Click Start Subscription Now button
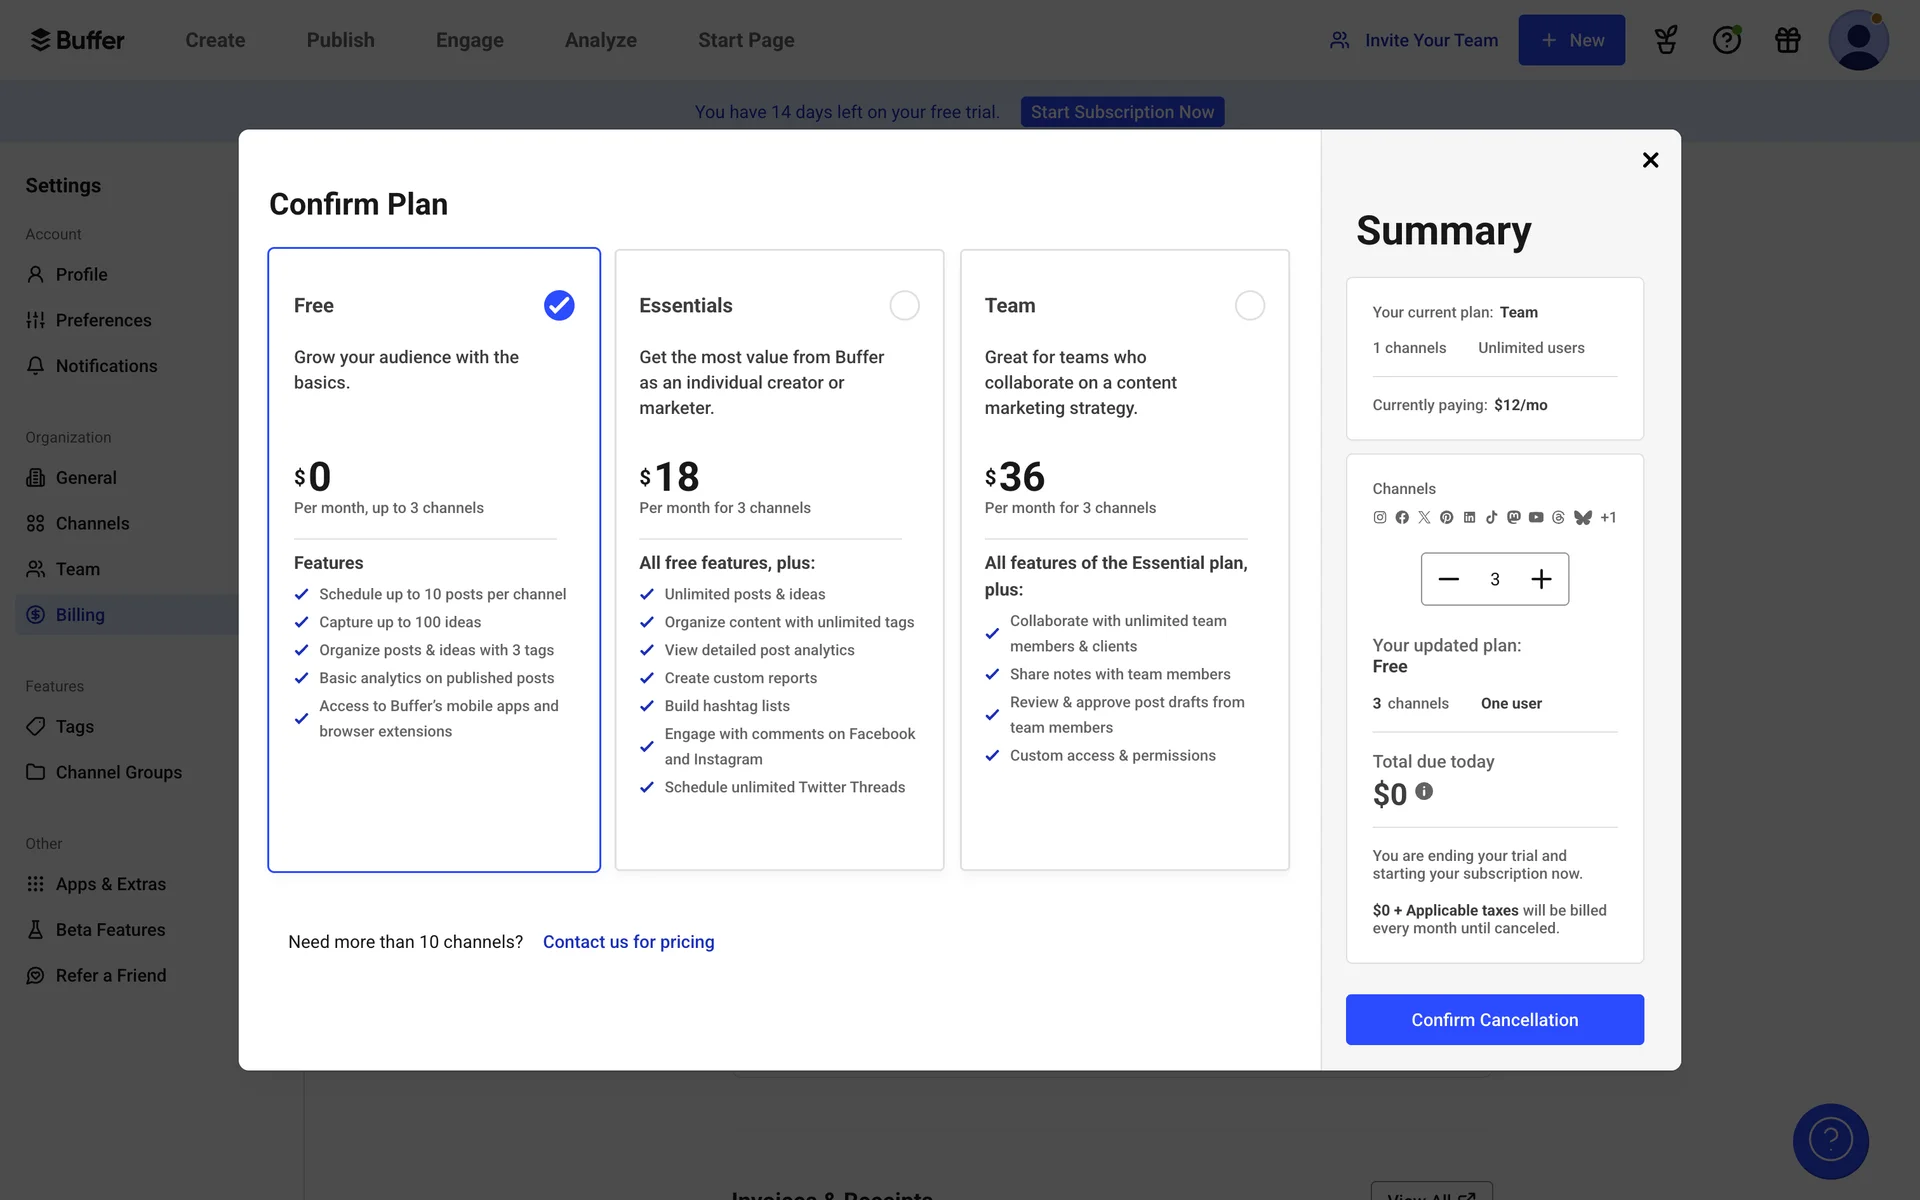 pyautogui.click(x=1122, y=112)
